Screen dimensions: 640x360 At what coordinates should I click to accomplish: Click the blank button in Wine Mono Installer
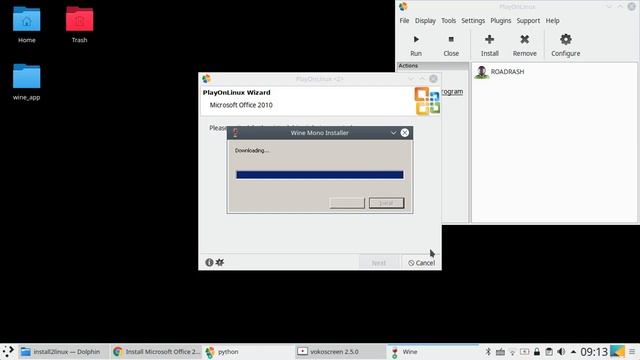(347, 203)
